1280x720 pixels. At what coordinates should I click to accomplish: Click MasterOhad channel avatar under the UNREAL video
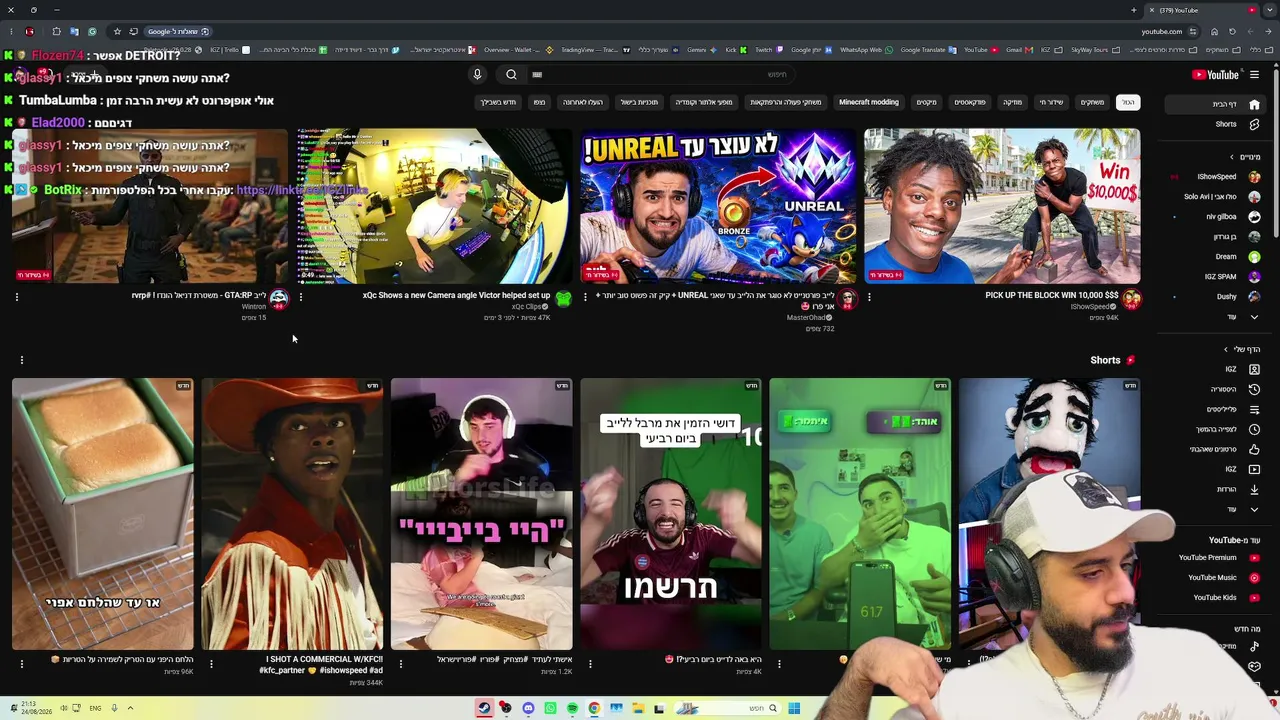(x=848, y=299)
